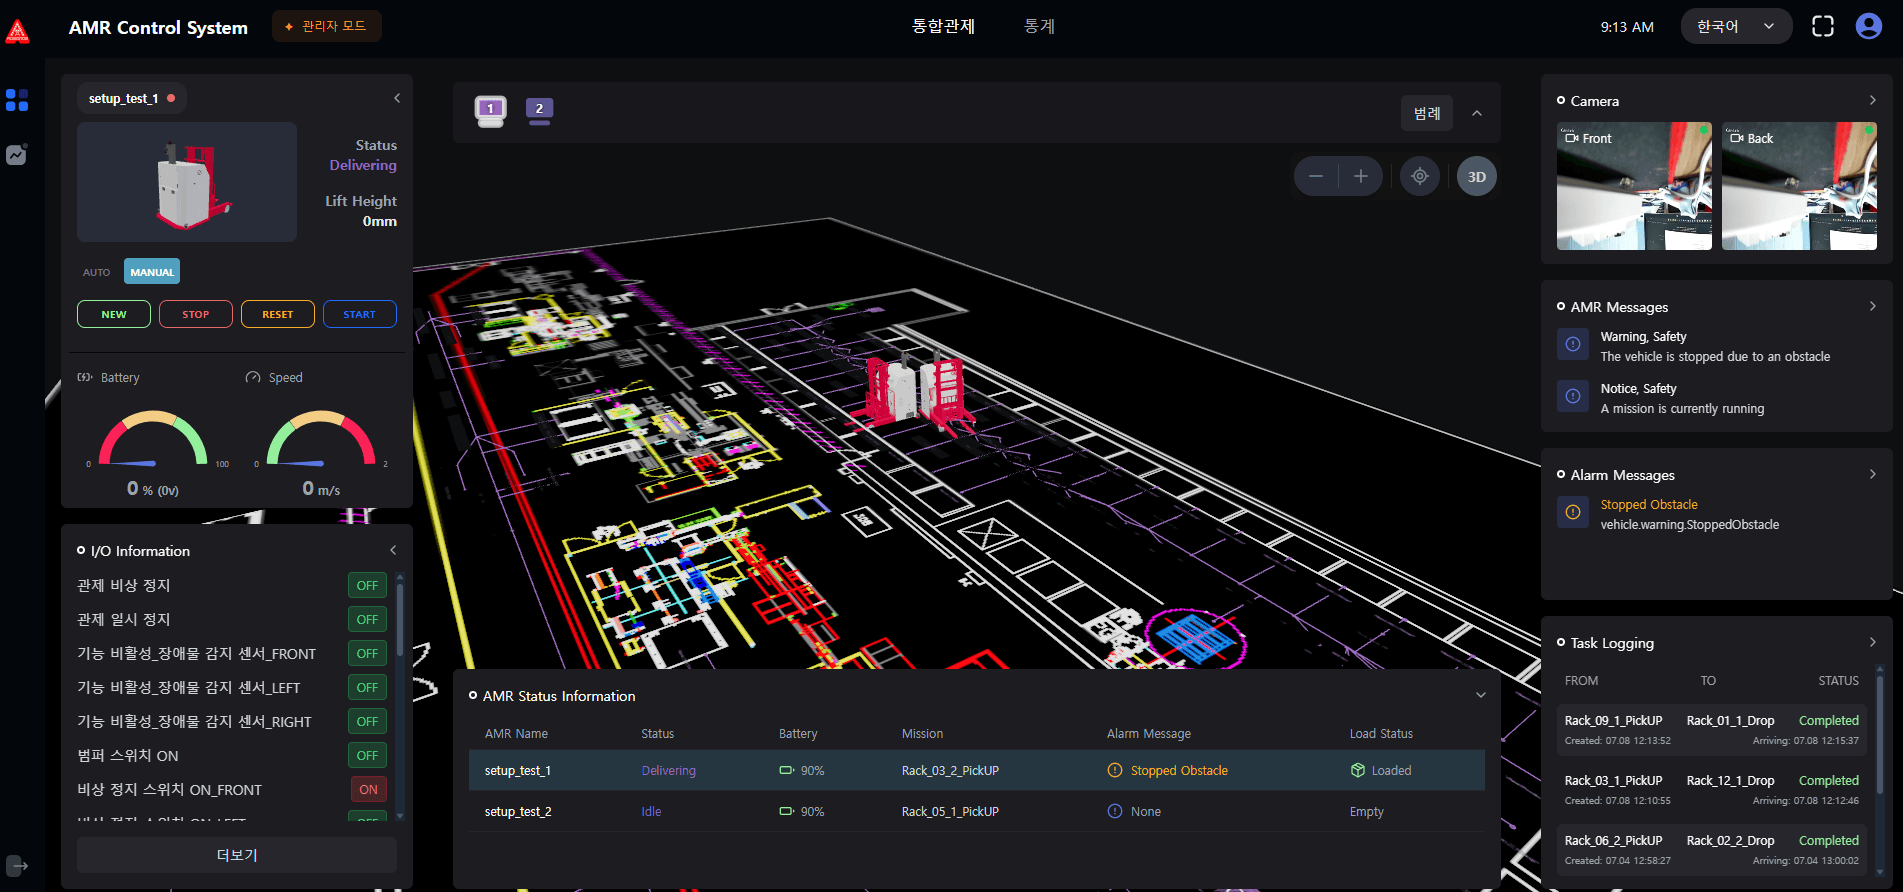This screenshot has width=1903, height=892.
Task: Open the 한국어 language dropdown
Action: [1735, 27]
